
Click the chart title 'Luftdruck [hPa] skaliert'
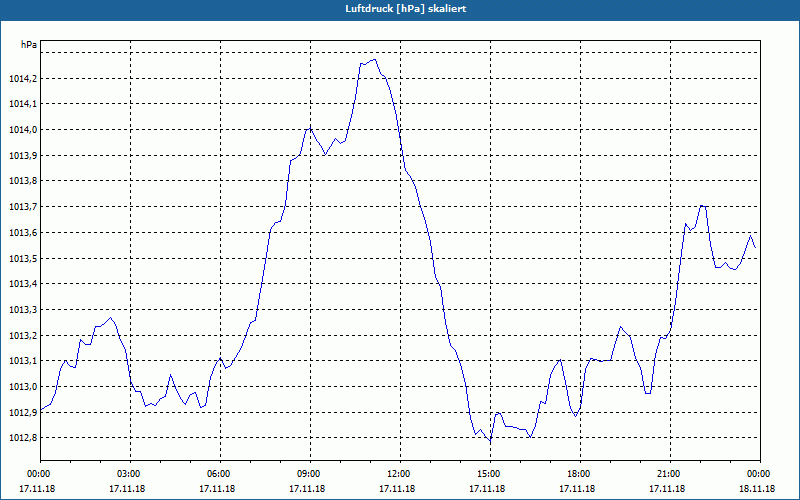click(x=405, y=9)
